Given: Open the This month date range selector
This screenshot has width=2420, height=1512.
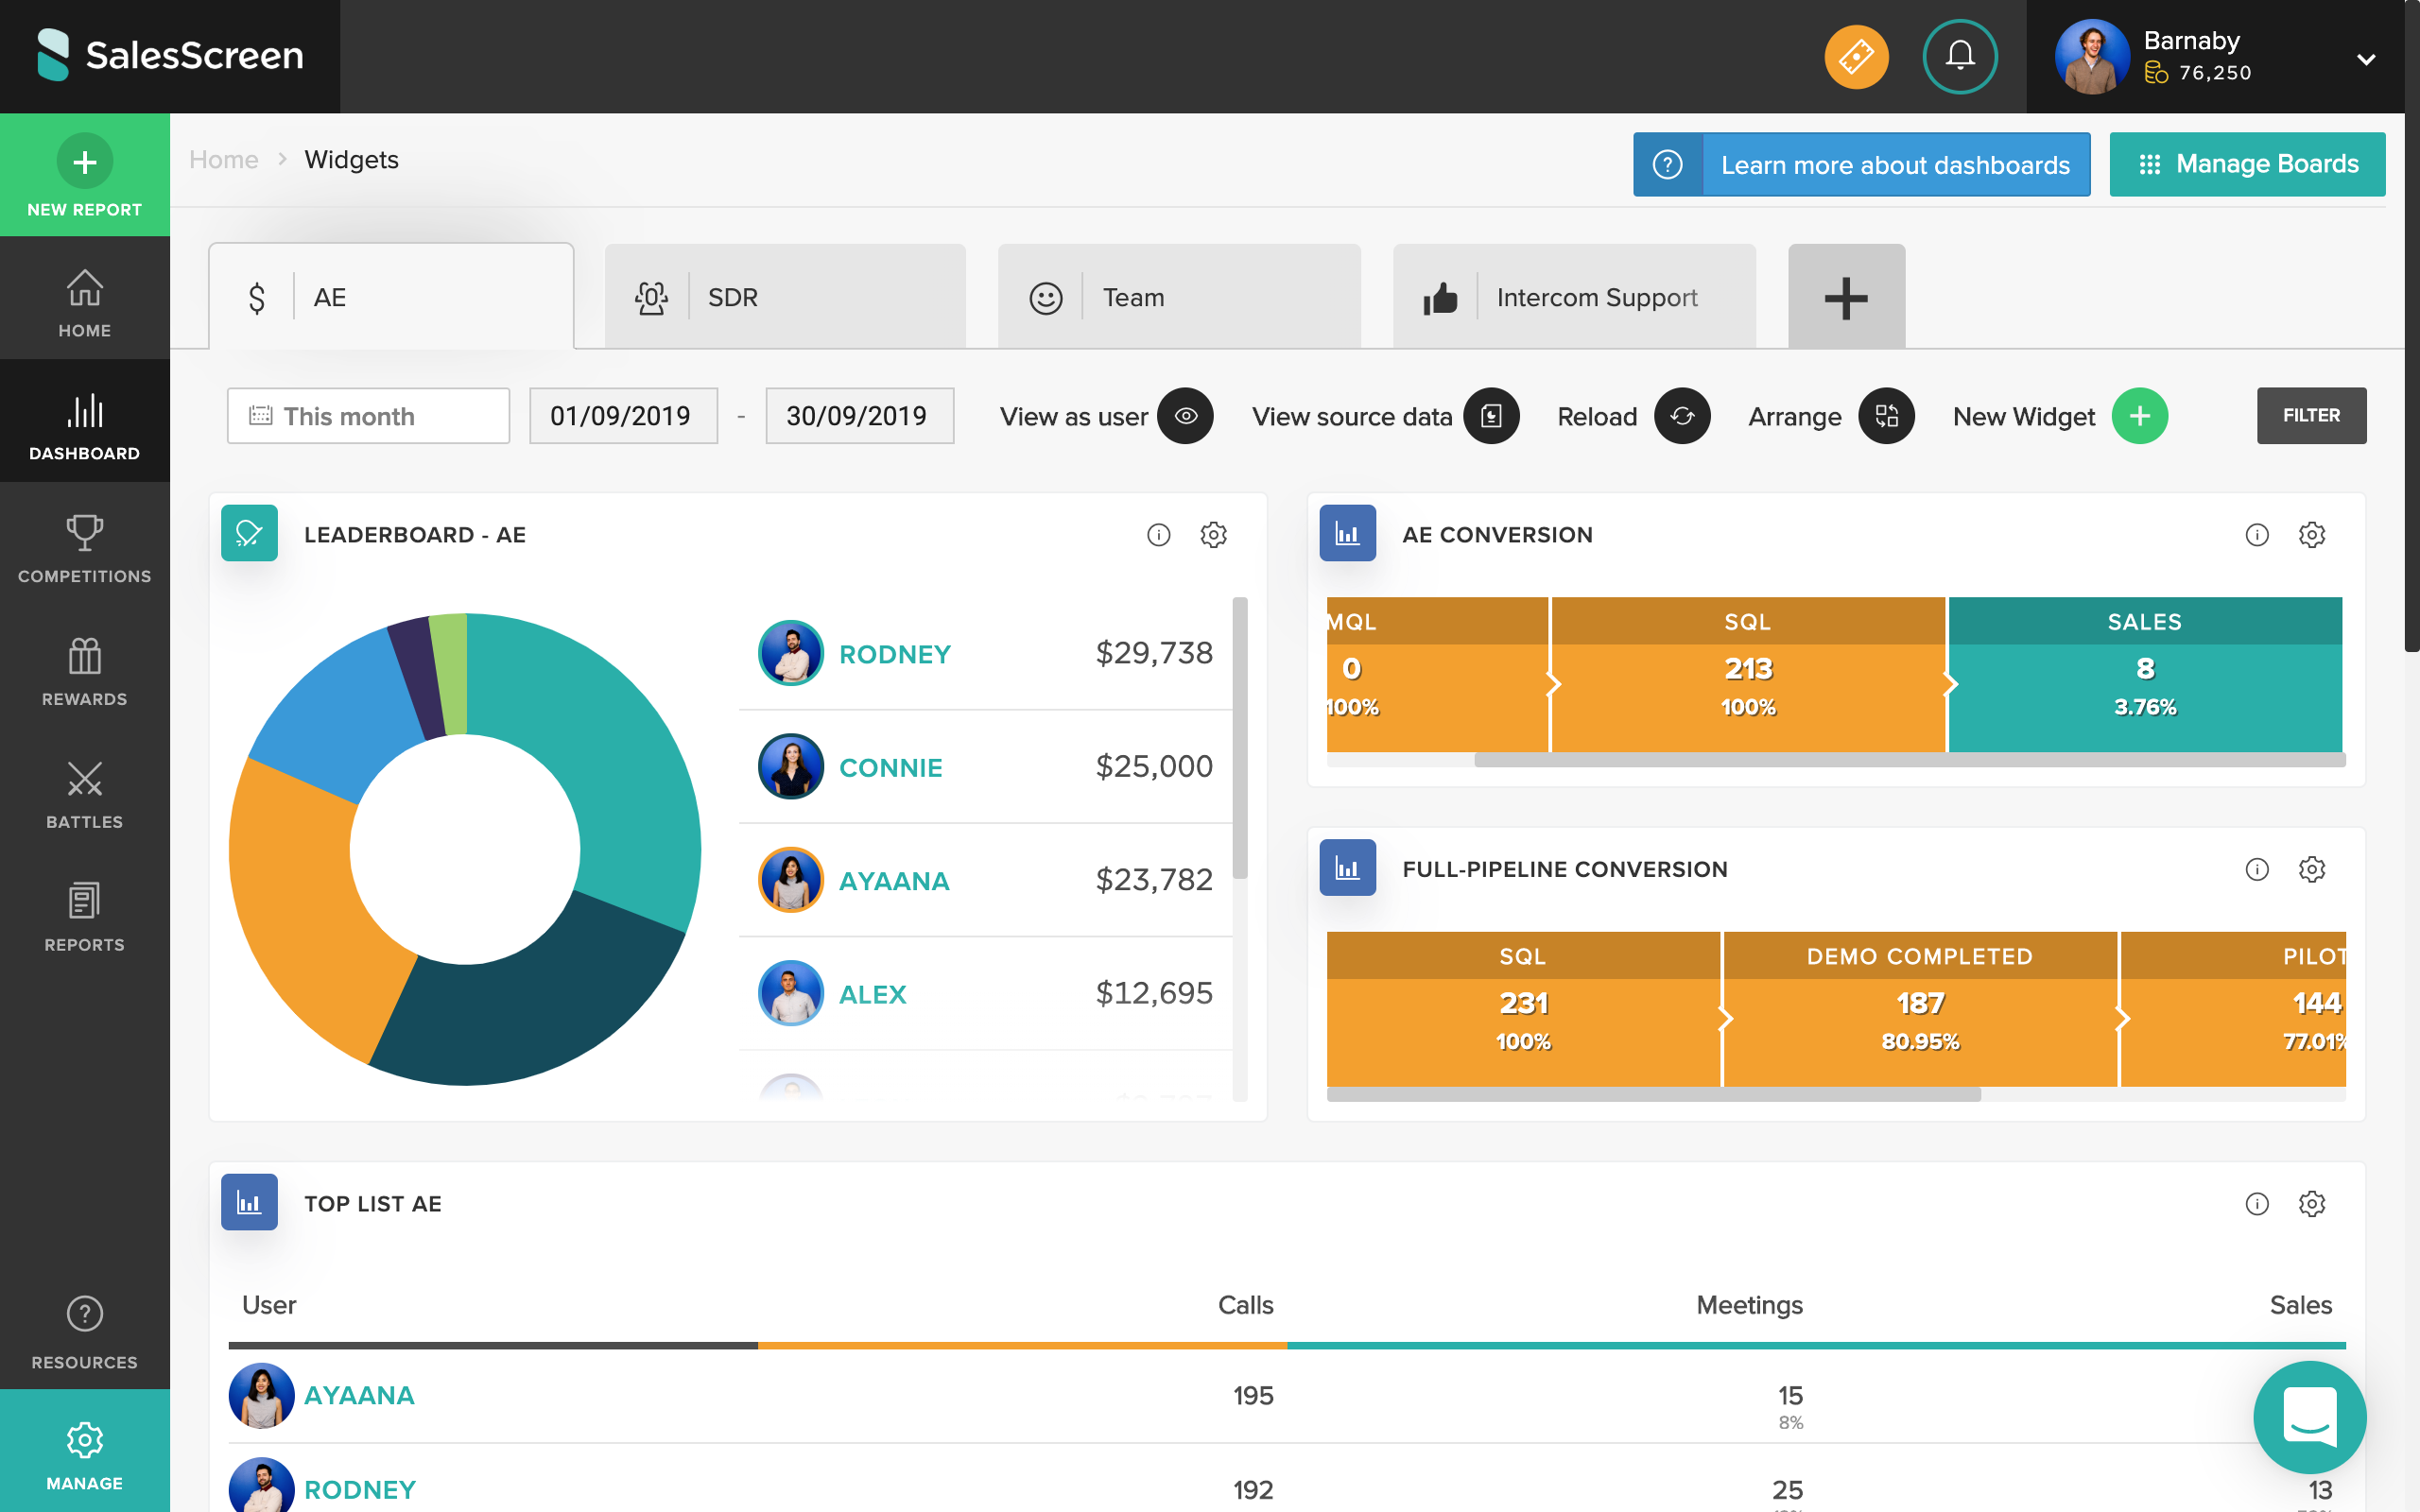Looking at the screenshot, I should click(x=368, y=415).
